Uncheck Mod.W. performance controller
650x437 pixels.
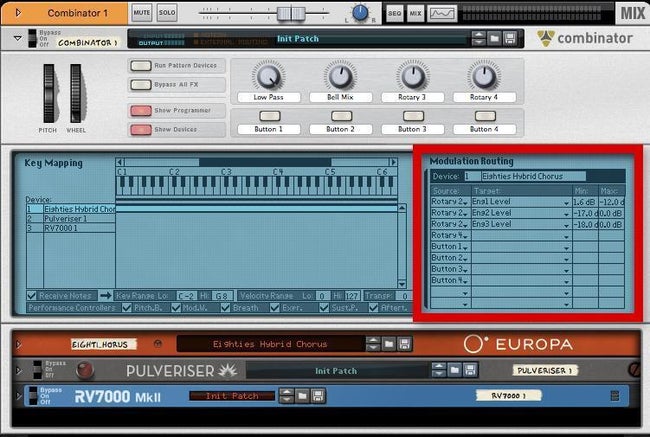pos(176,308)
